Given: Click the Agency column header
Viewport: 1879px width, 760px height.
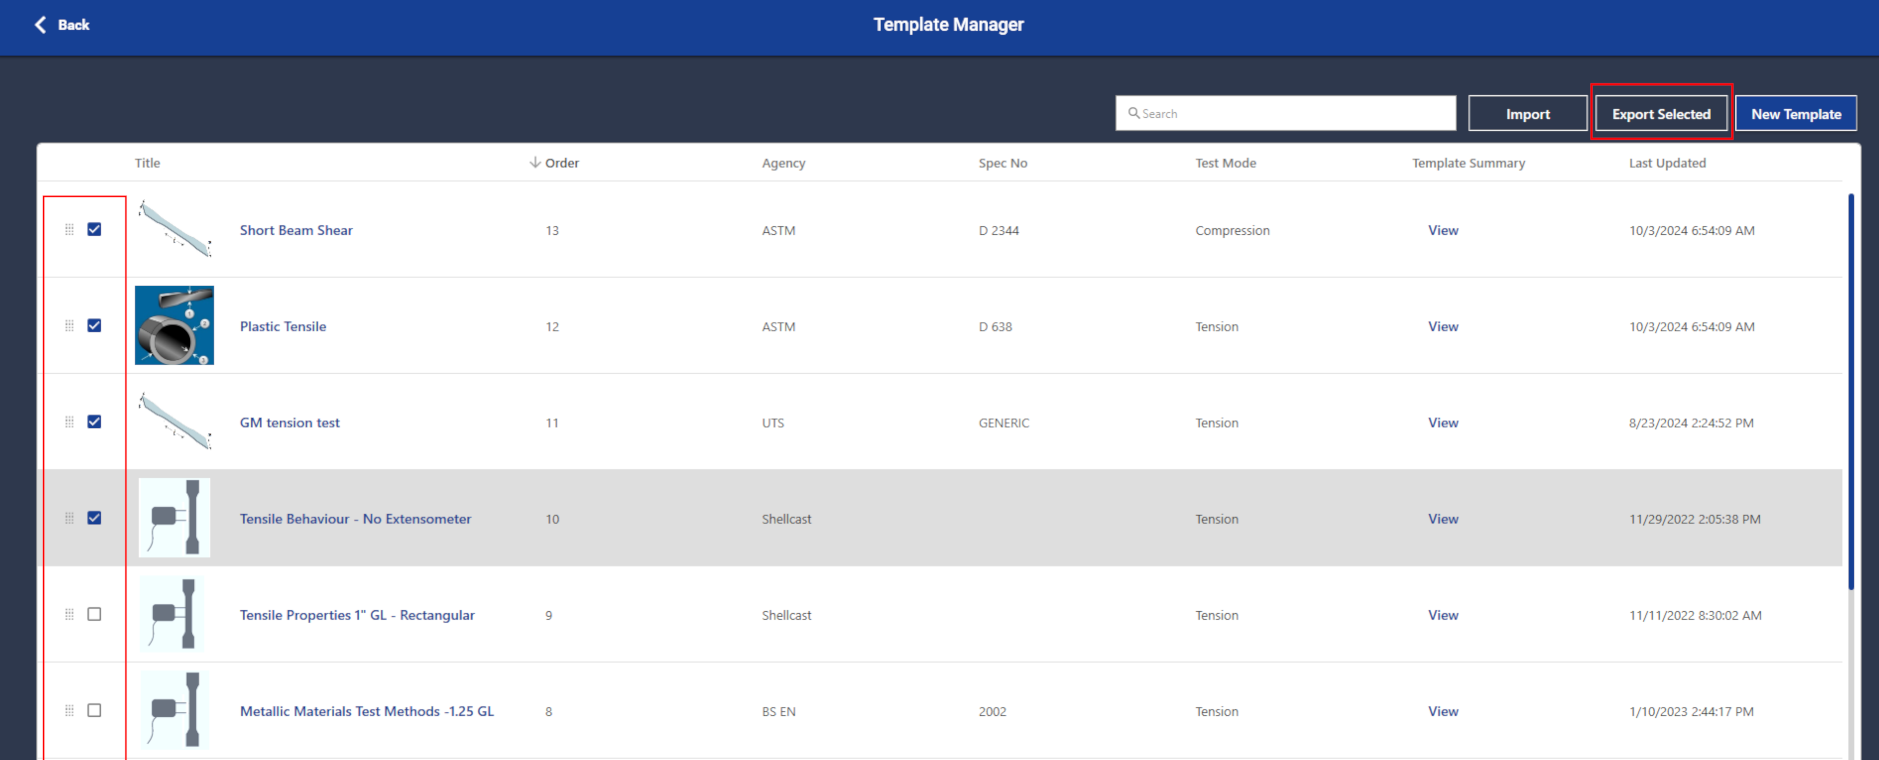Looking at the screenshot, I should coord(783,163).
